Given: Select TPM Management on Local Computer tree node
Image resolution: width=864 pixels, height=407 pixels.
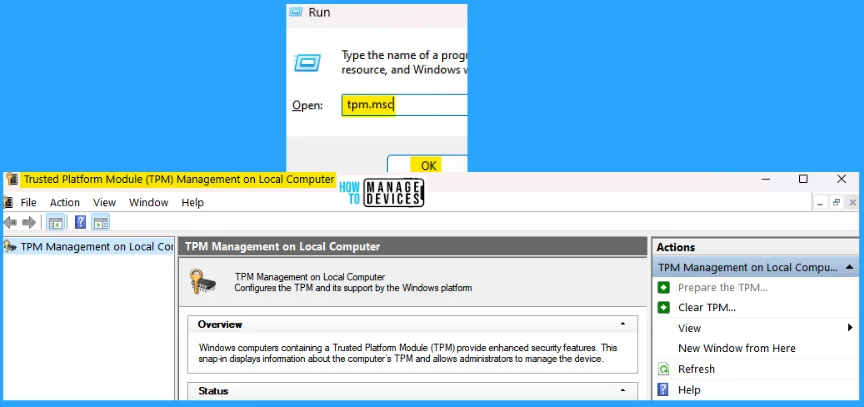Looking at the screenshot, I should click(96, 247).
